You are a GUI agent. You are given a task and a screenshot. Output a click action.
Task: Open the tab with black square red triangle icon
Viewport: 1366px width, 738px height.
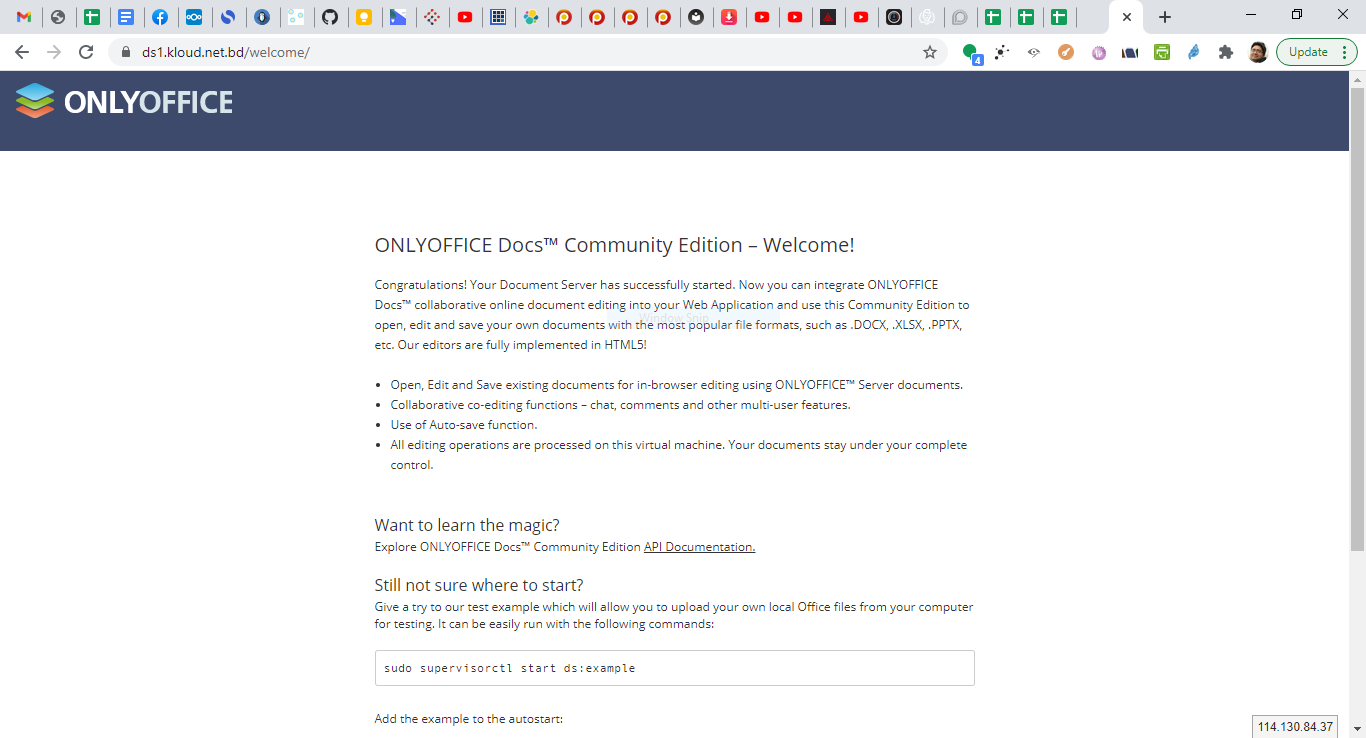[828, 17]
